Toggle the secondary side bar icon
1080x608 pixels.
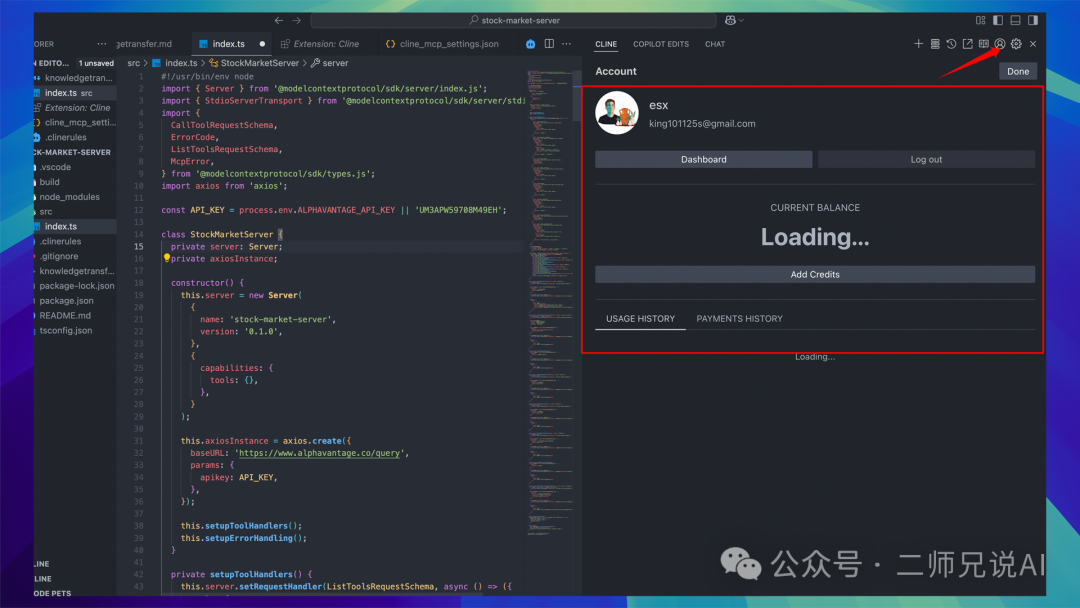pyautogui.click(x=1032, y=20)
